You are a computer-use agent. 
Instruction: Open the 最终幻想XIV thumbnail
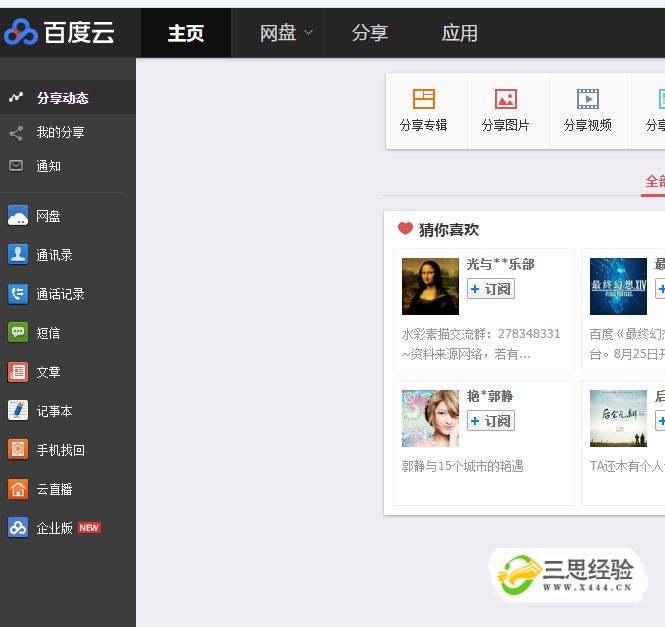618,286
